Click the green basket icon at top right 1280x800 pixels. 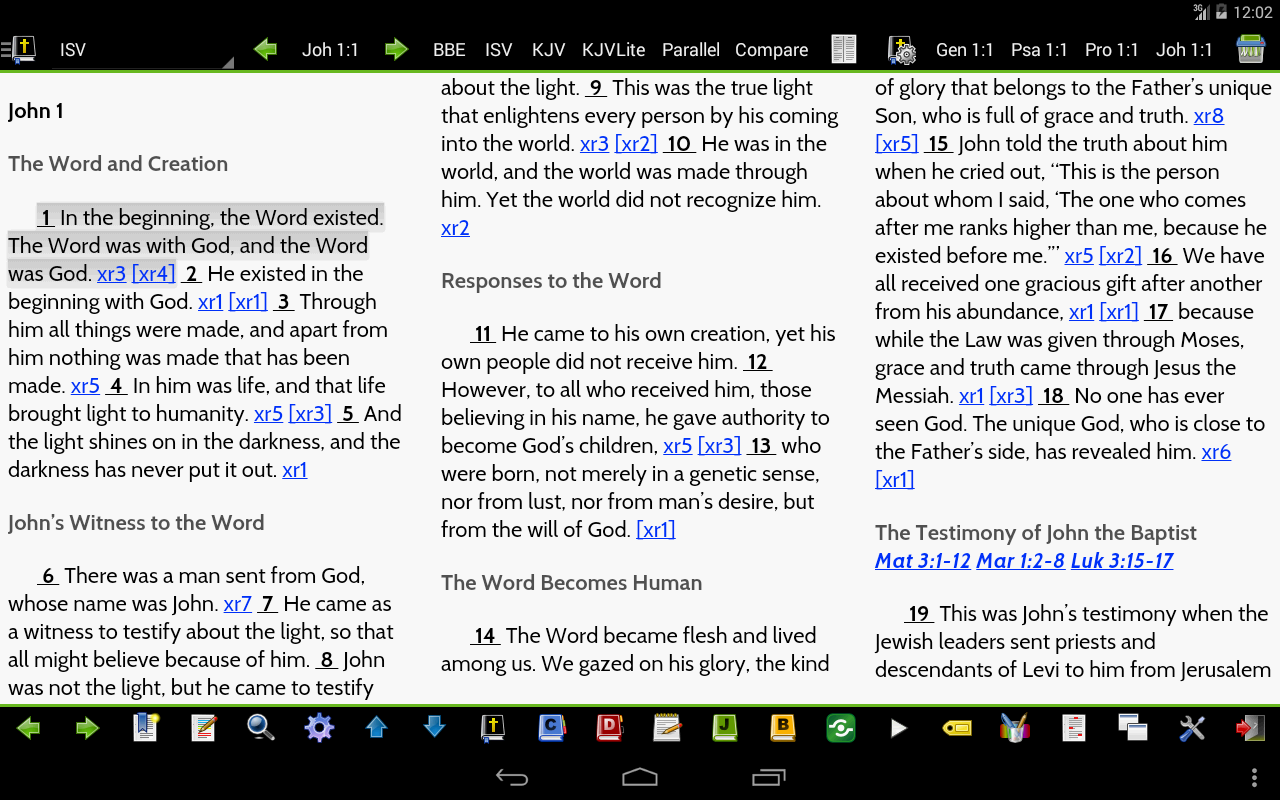[1250, 49]
